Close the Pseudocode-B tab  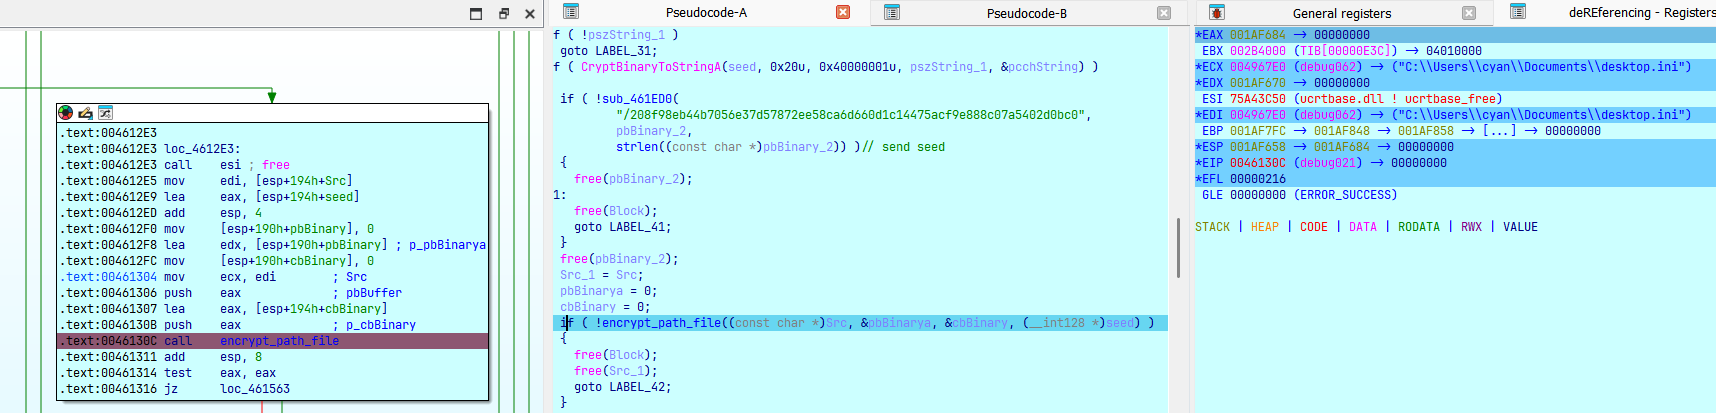1164,13
